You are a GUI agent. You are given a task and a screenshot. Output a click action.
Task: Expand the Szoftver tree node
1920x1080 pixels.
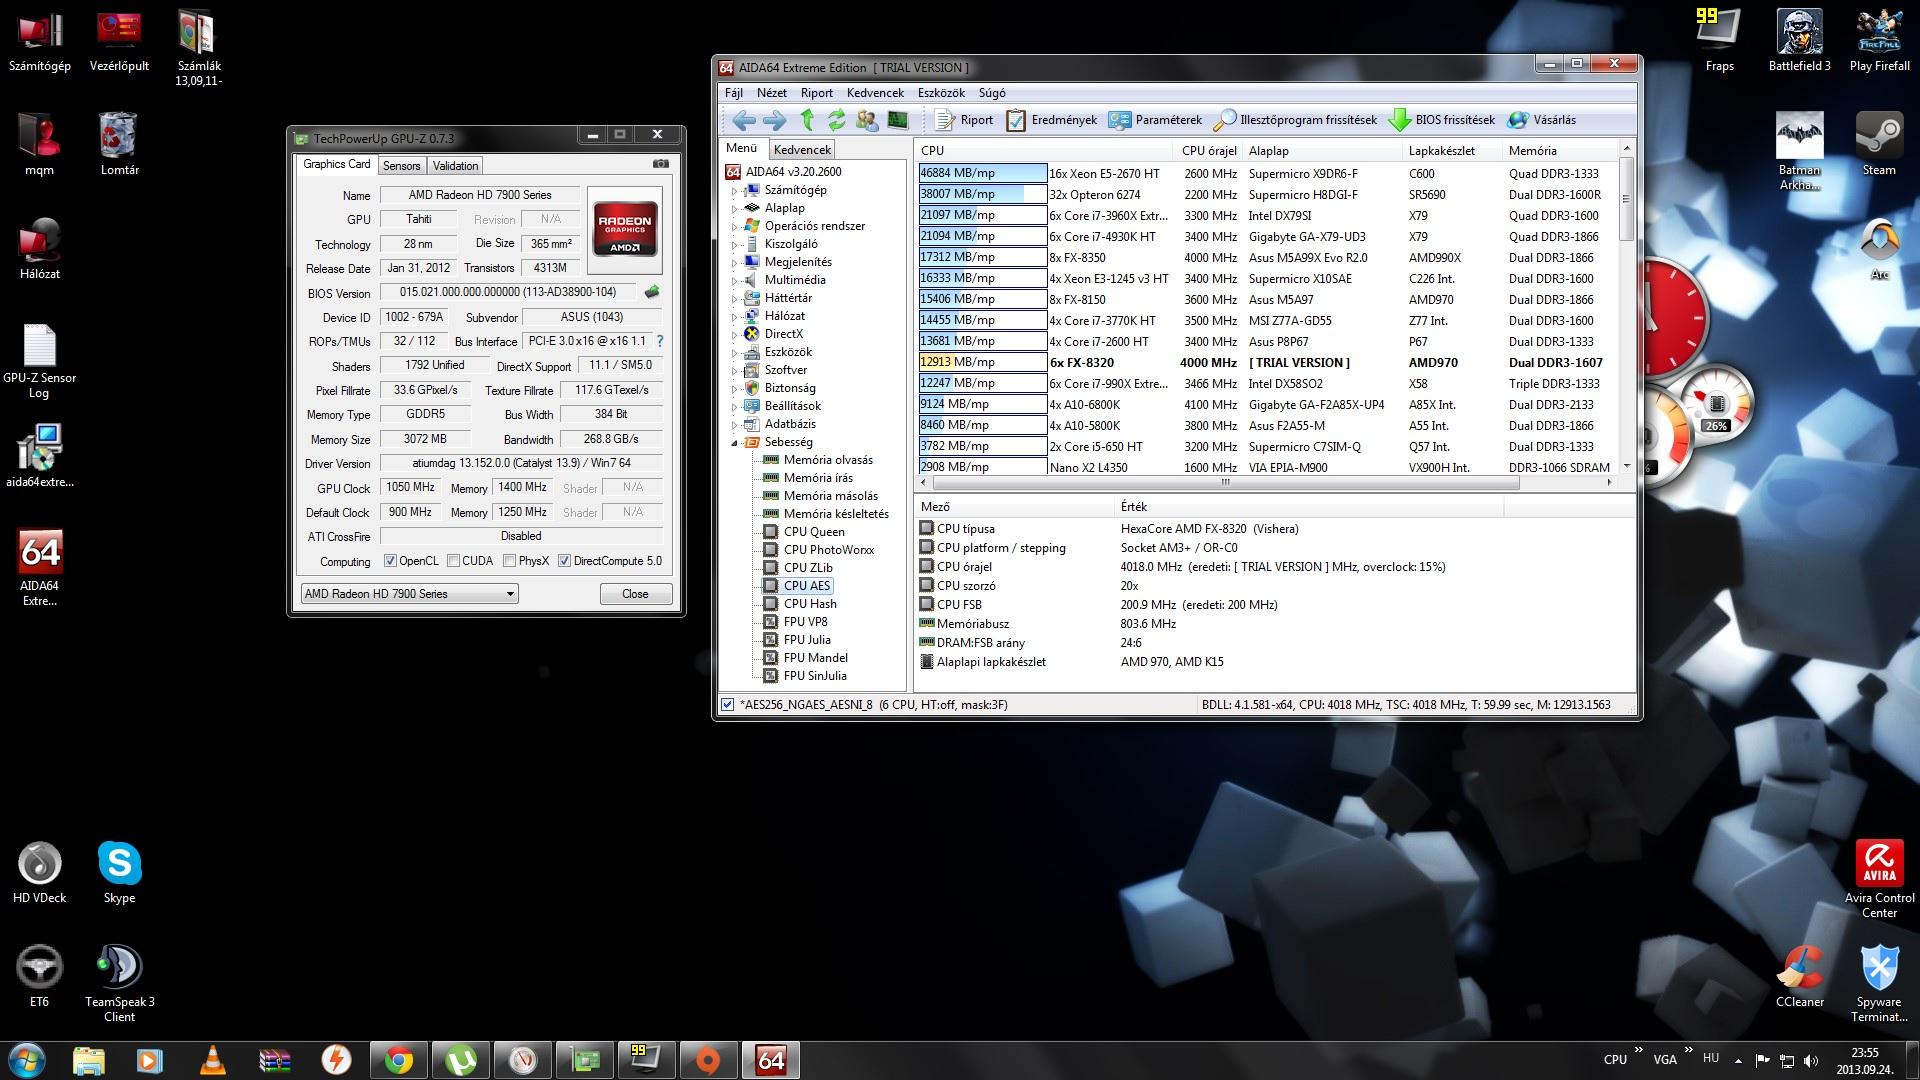tap(733, 370)
